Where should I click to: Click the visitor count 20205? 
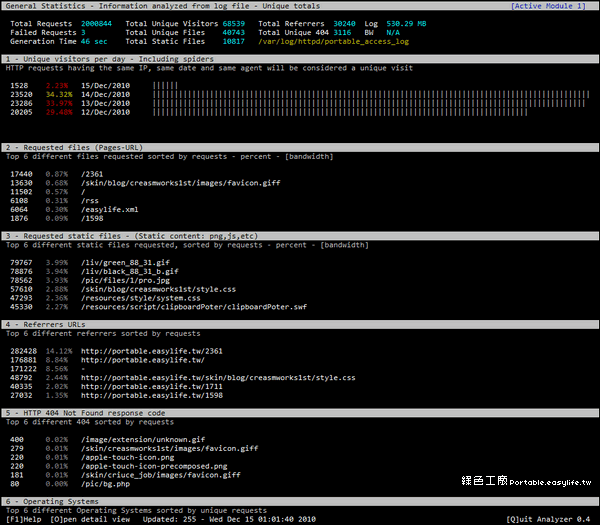[x=21, y=112]
